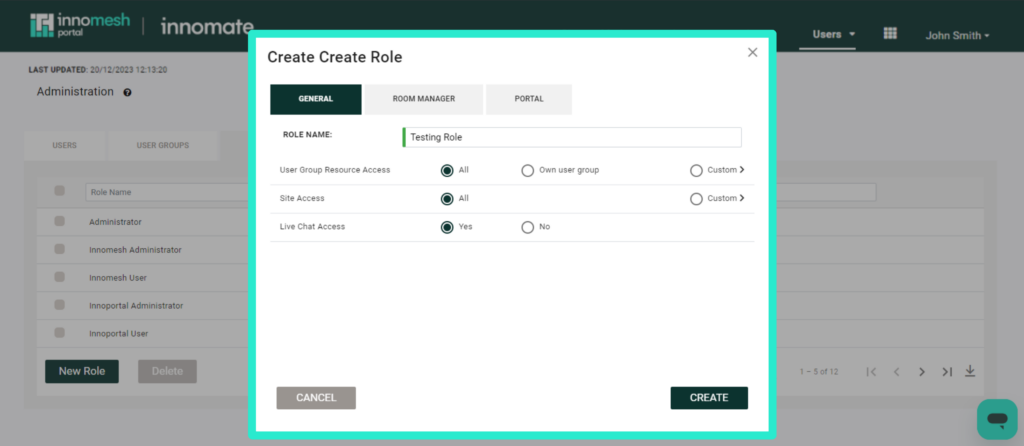Open the Users tab in Administration
The image size is (1024, 446).
point(65,146)
